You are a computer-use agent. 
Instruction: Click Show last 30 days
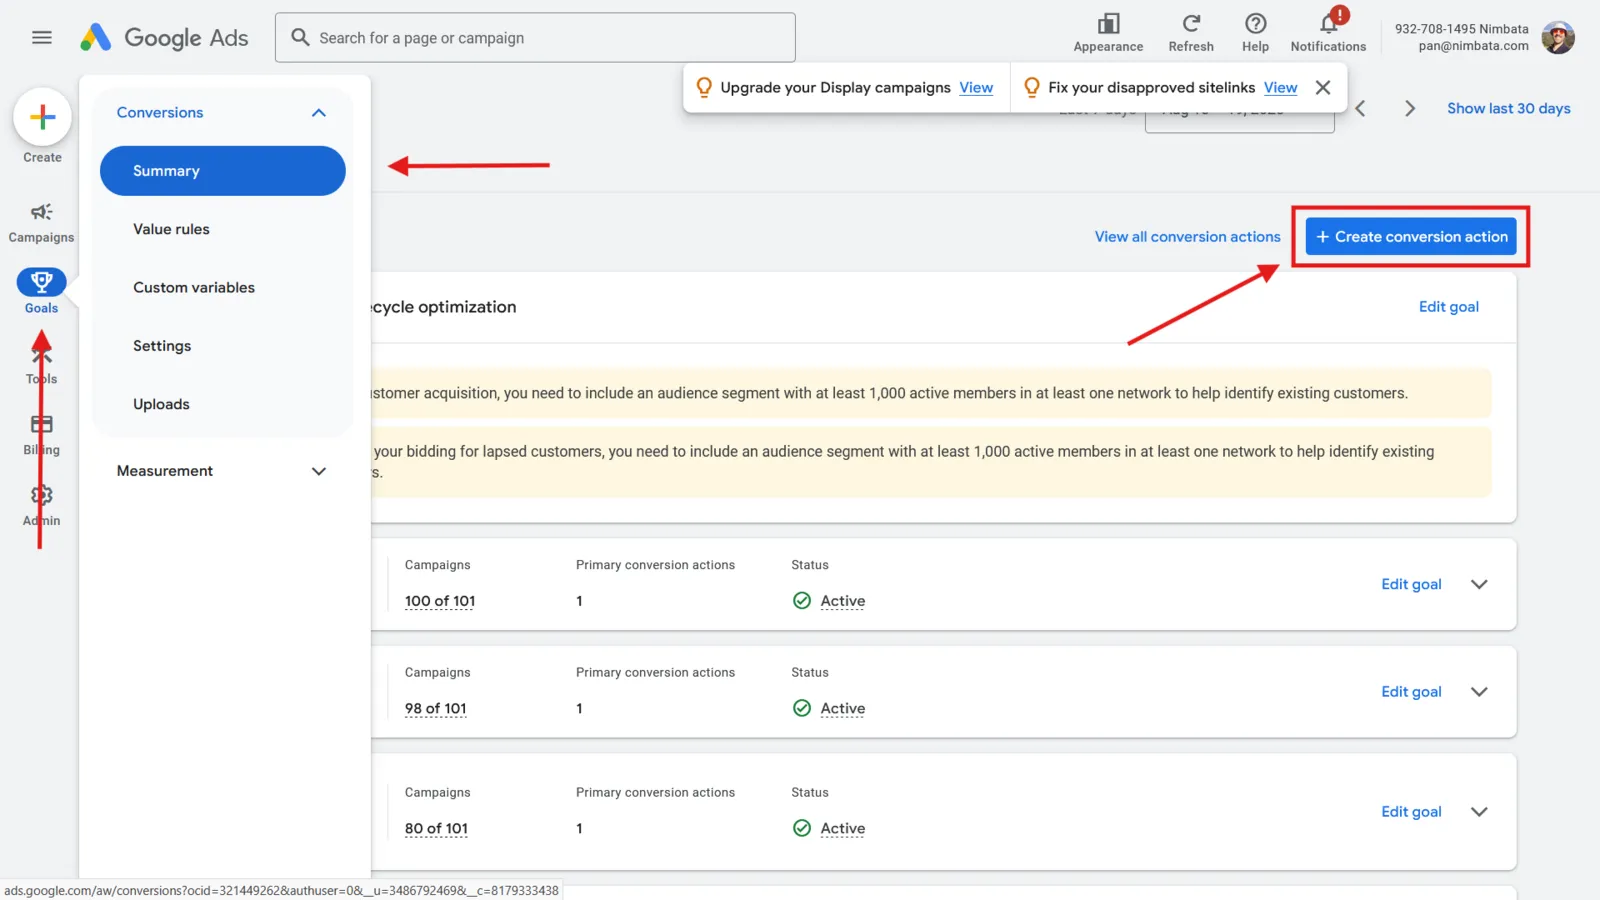[x=1508, y=108]
